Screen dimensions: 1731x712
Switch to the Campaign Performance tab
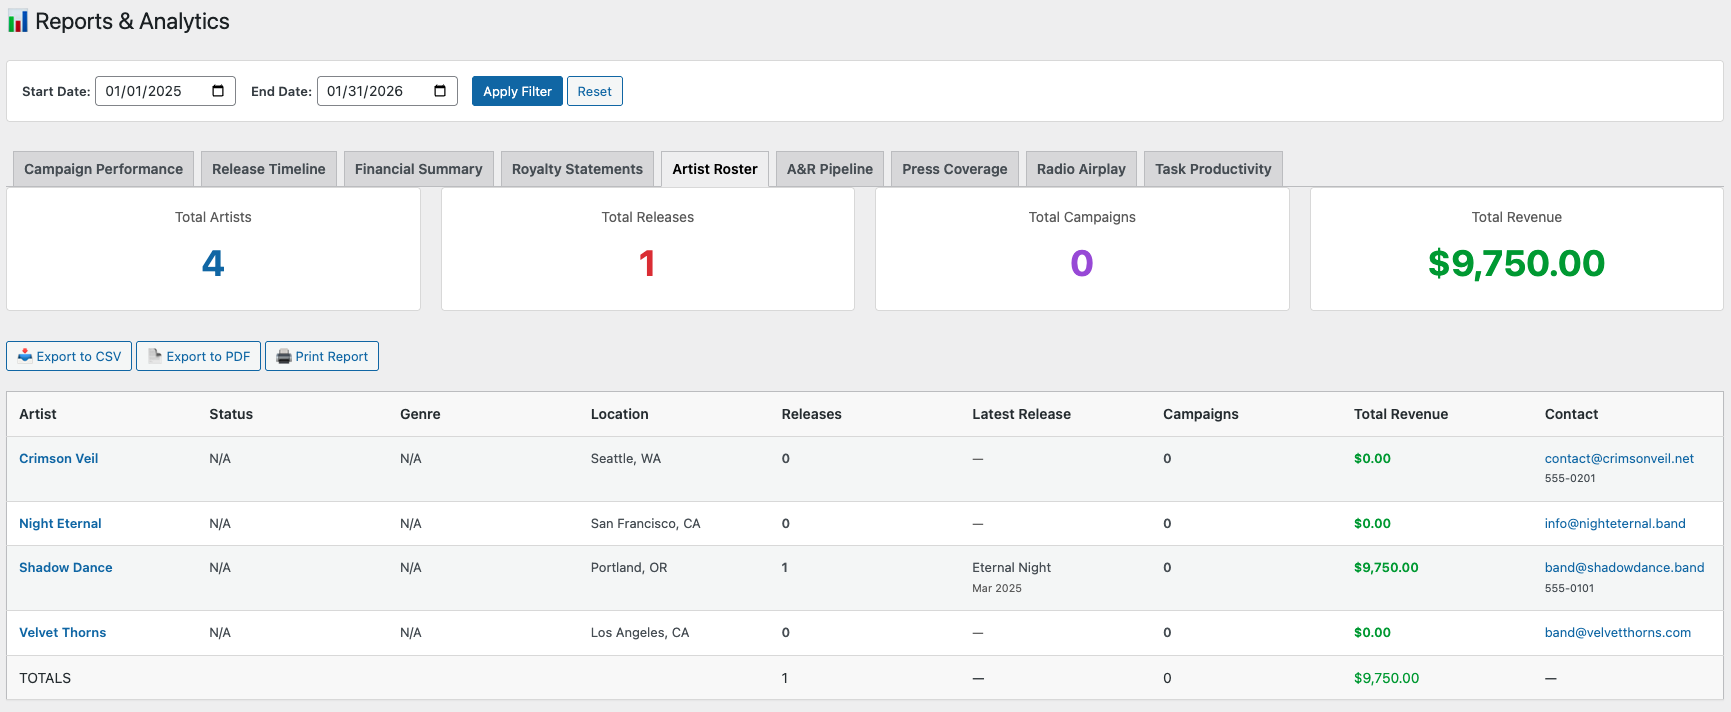coord(103,169)
